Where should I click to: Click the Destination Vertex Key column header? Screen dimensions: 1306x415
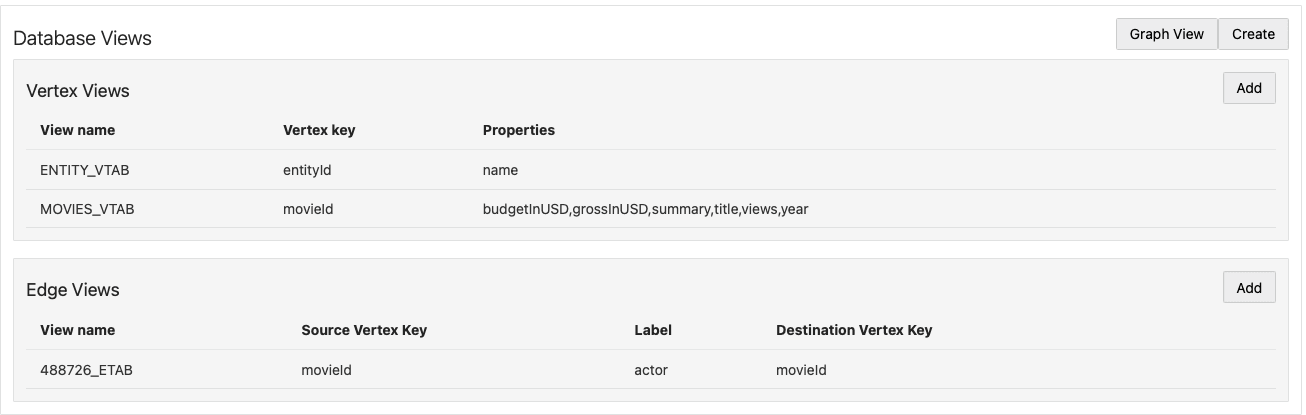point(854,330)
